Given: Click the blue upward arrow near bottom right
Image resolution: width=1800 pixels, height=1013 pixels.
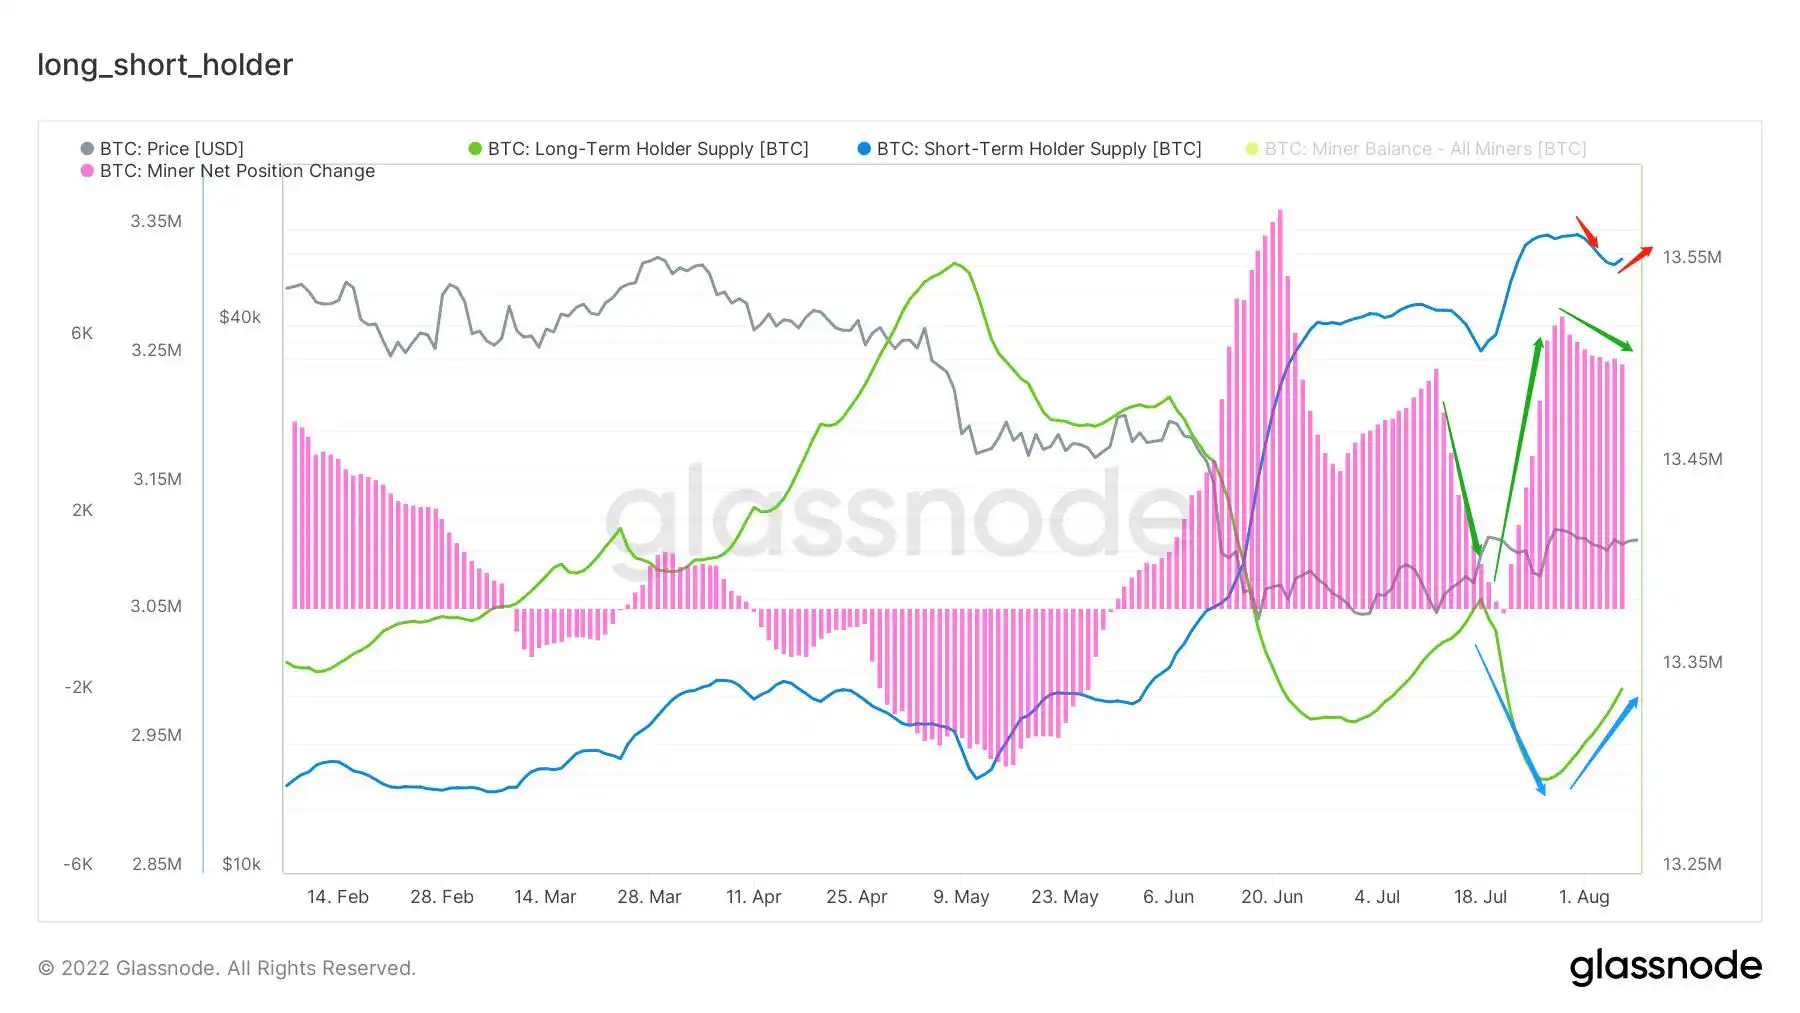Looking at the screenshot, I should (1604, 743).
